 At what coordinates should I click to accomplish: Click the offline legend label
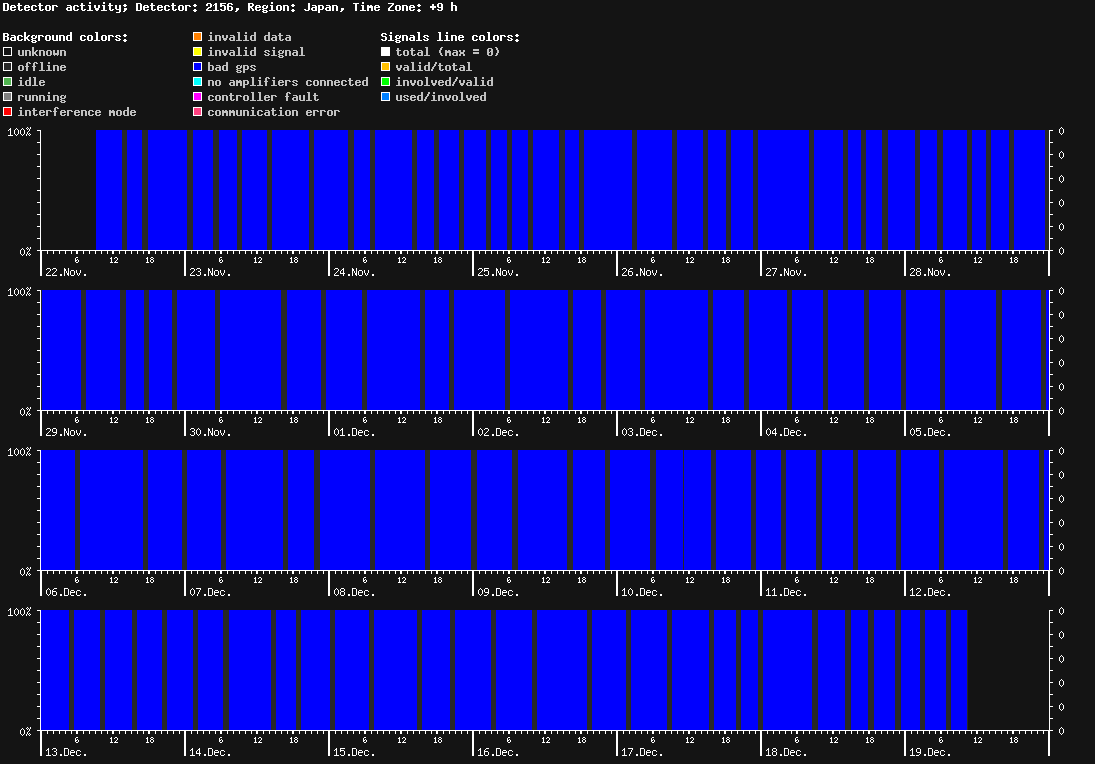(x=42, y=67)
